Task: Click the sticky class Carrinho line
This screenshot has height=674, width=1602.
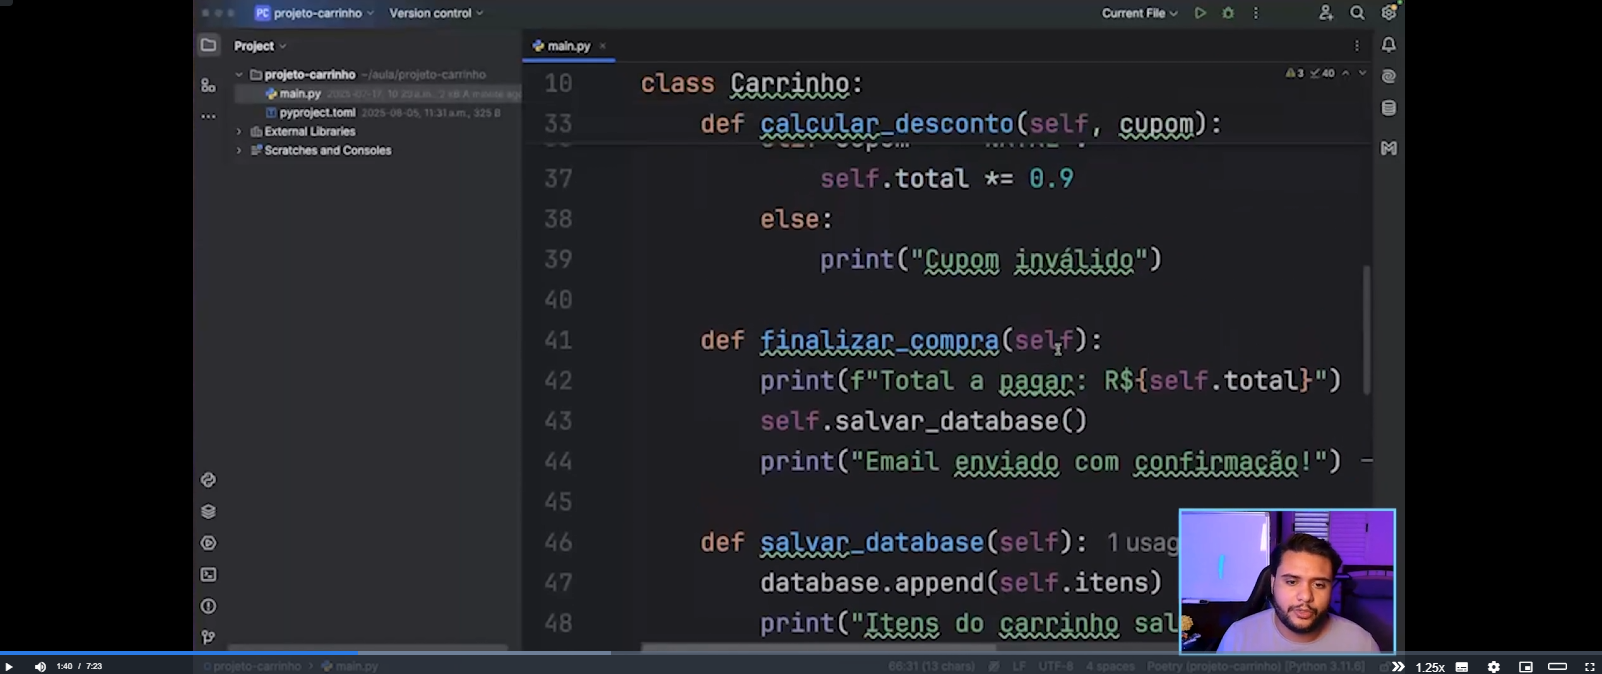Action: coord(751,84)
